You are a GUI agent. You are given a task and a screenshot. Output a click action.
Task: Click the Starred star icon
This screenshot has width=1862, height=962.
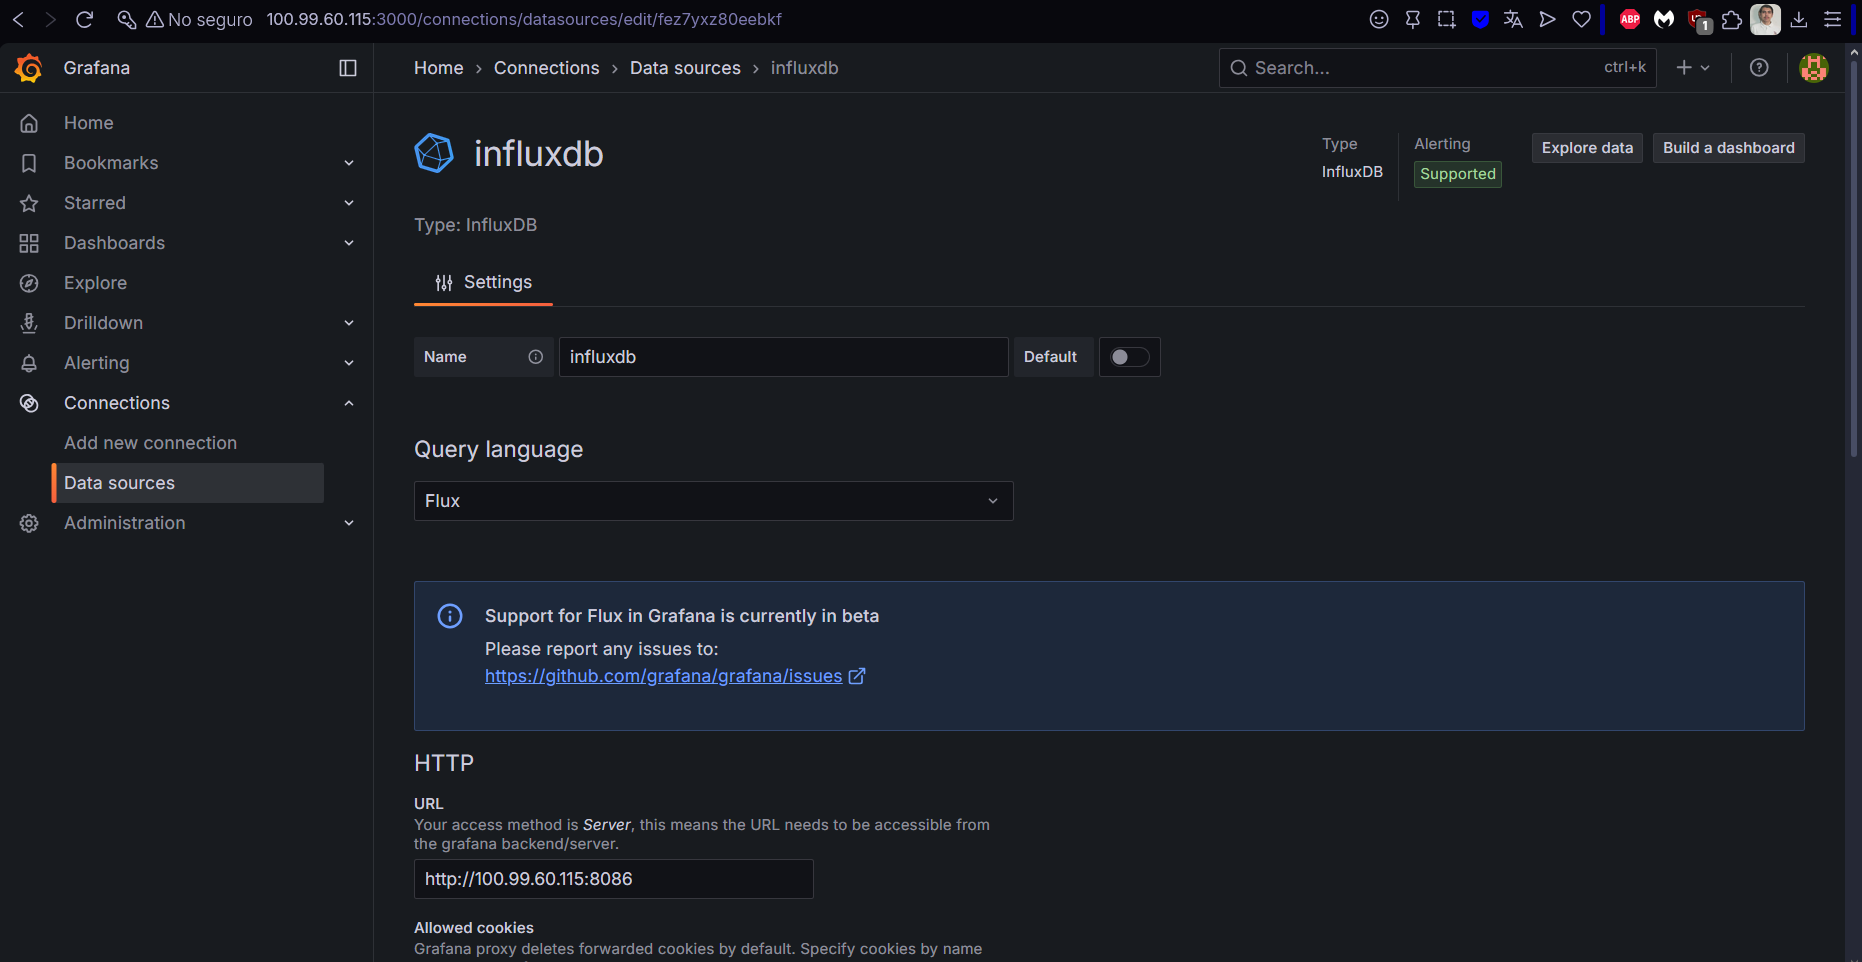pyautogui.click(x=29, y=203)
